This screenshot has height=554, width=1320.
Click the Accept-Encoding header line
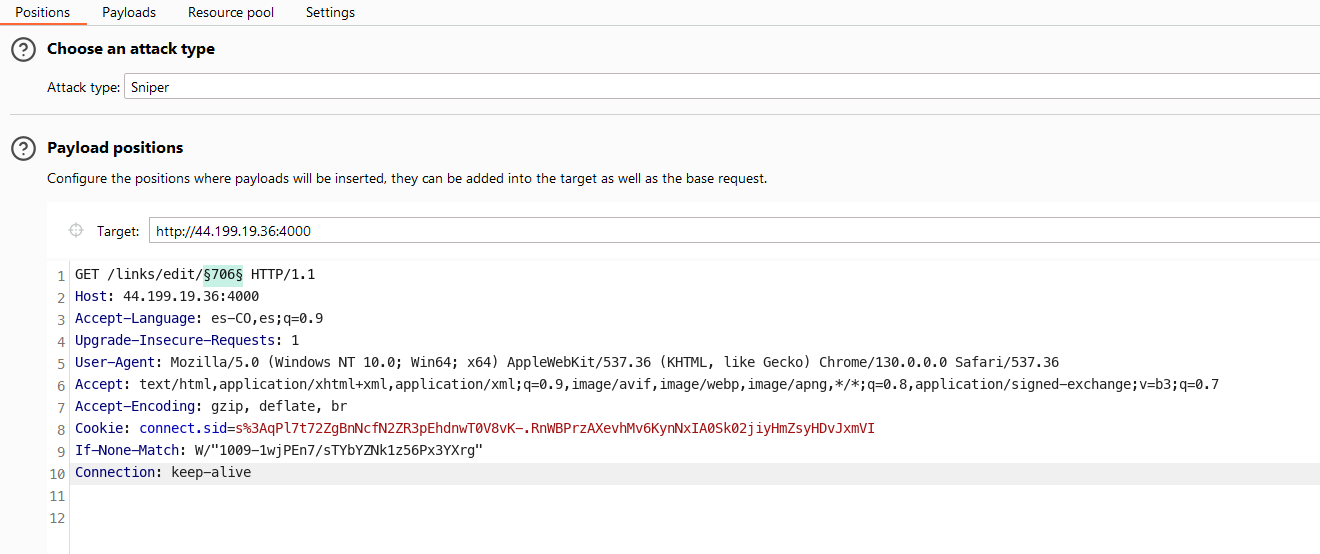point(211,406)
